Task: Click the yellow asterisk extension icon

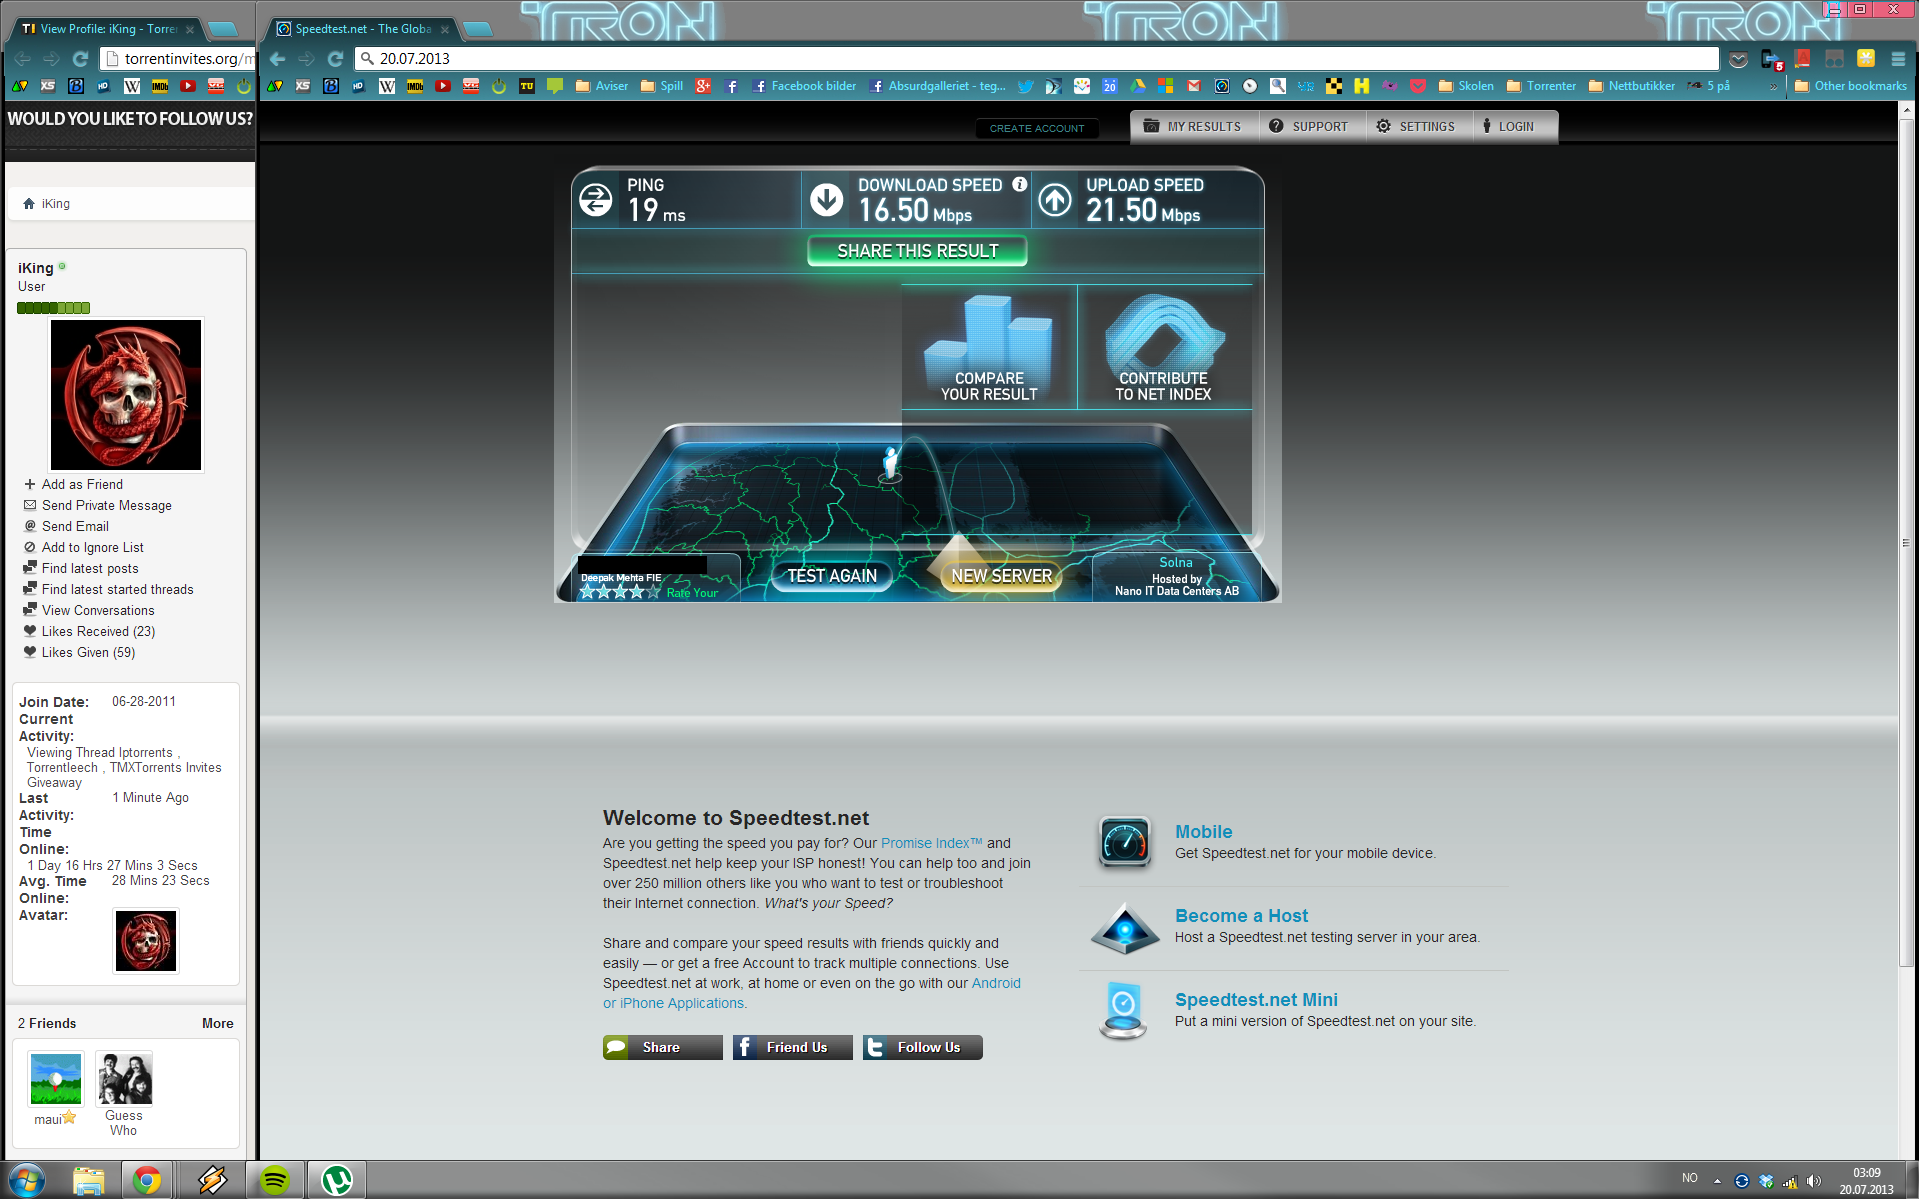Action: (1866, 59)
